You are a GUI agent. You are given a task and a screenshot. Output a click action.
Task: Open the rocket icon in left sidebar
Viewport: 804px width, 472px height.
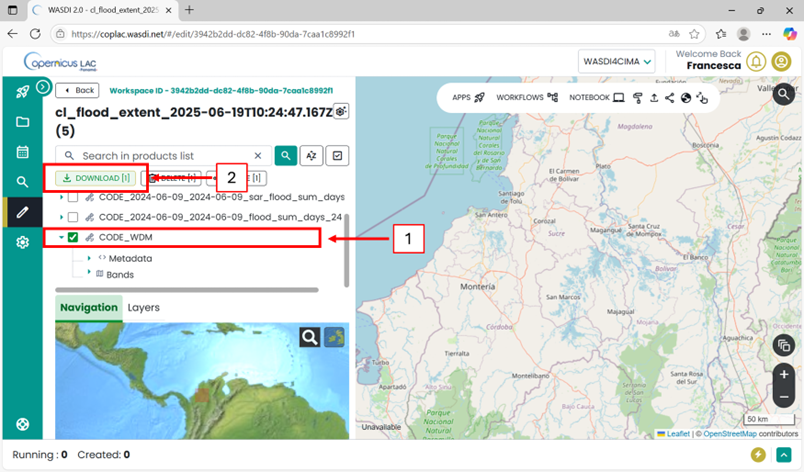pyautogui.click(x=22, y=92)
